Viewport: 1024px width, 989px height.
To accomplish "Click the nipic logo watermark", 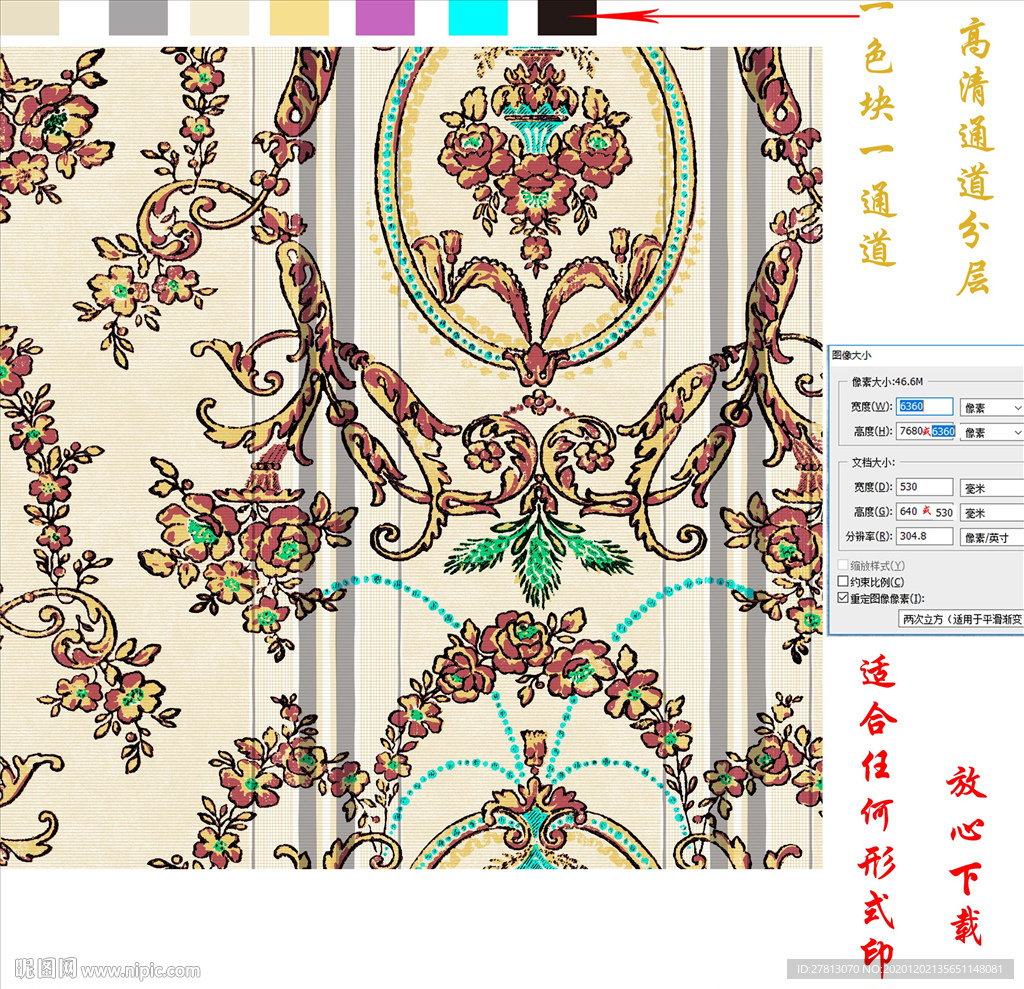I will 47,968.
